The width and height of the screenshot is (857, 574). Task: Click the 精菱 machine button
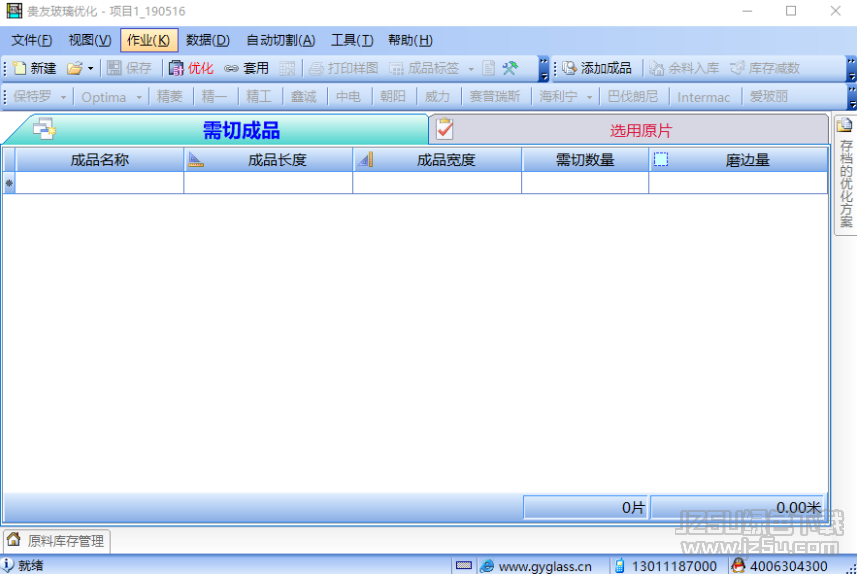[169, 97]
